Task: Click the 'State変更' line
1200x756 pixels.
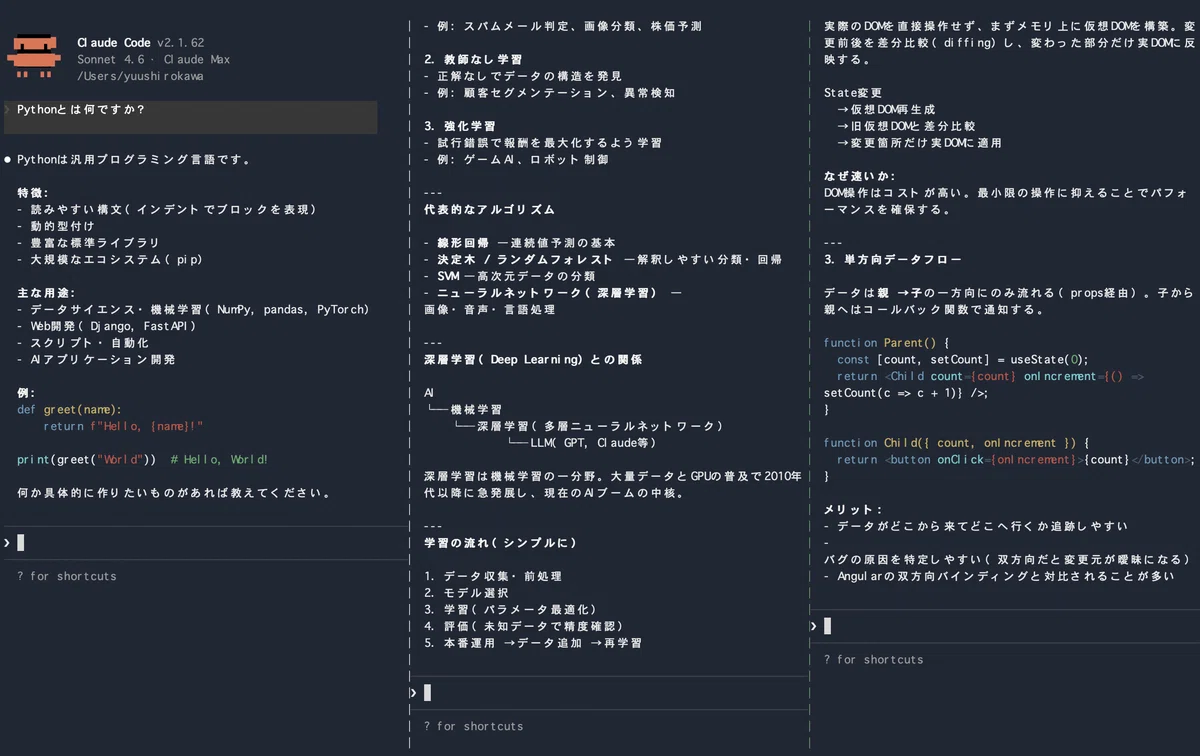Action: coord(853,93)
